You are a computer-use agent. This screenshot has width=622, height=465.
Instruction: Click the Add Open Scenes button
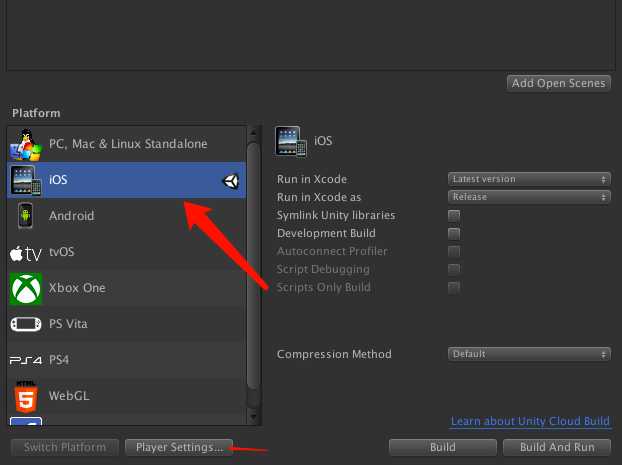tap(559, 83)
